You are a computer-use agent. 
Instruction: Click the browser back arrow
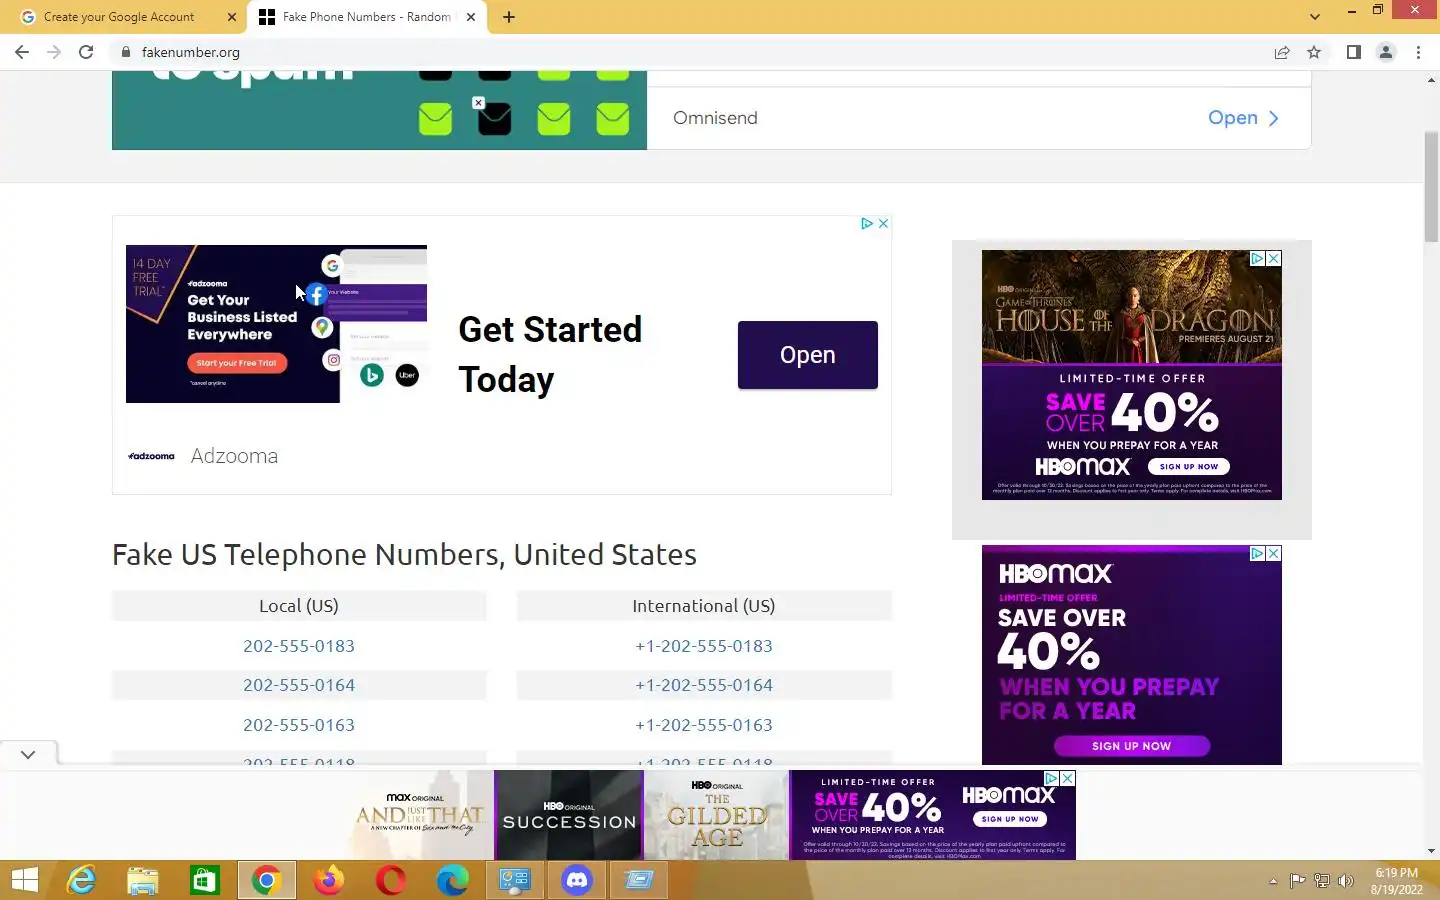22,52
